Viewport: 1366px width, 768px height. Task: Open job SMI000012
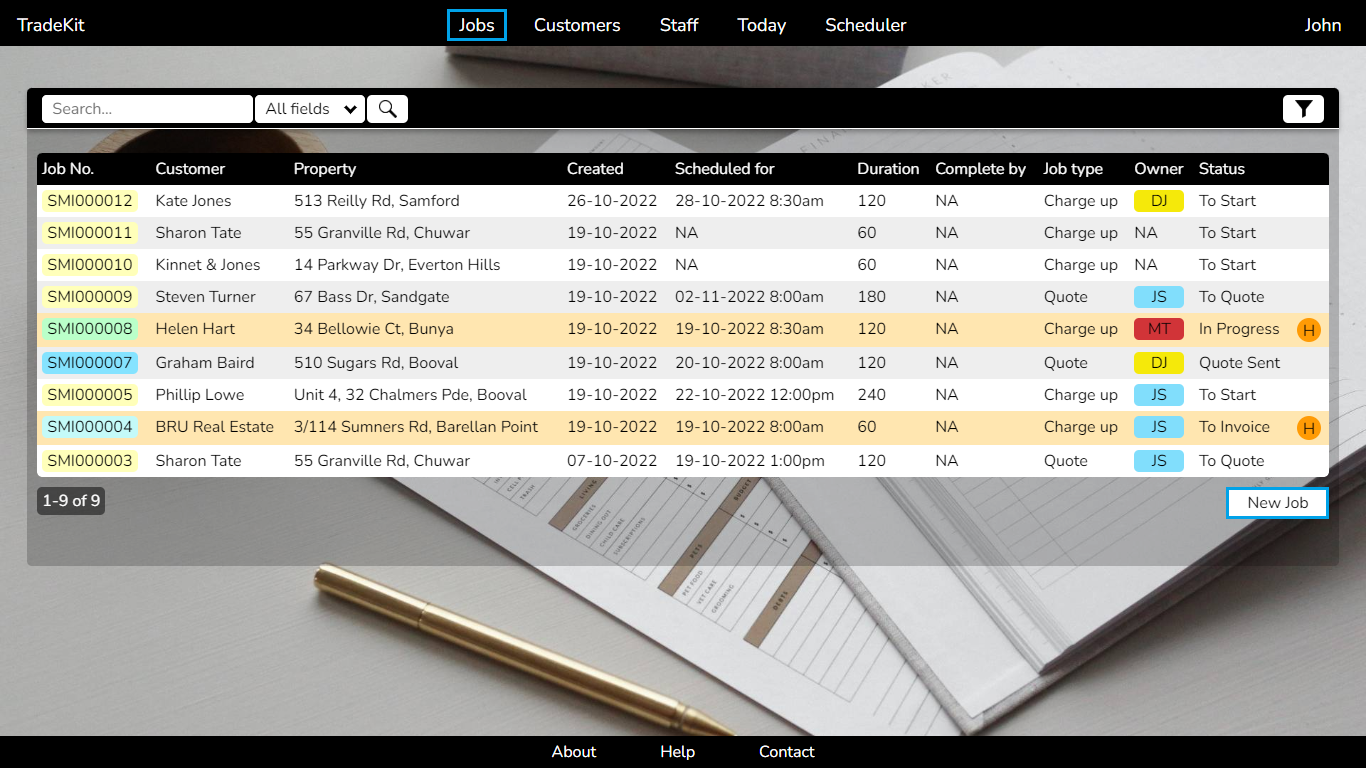(x=90, y=201)
